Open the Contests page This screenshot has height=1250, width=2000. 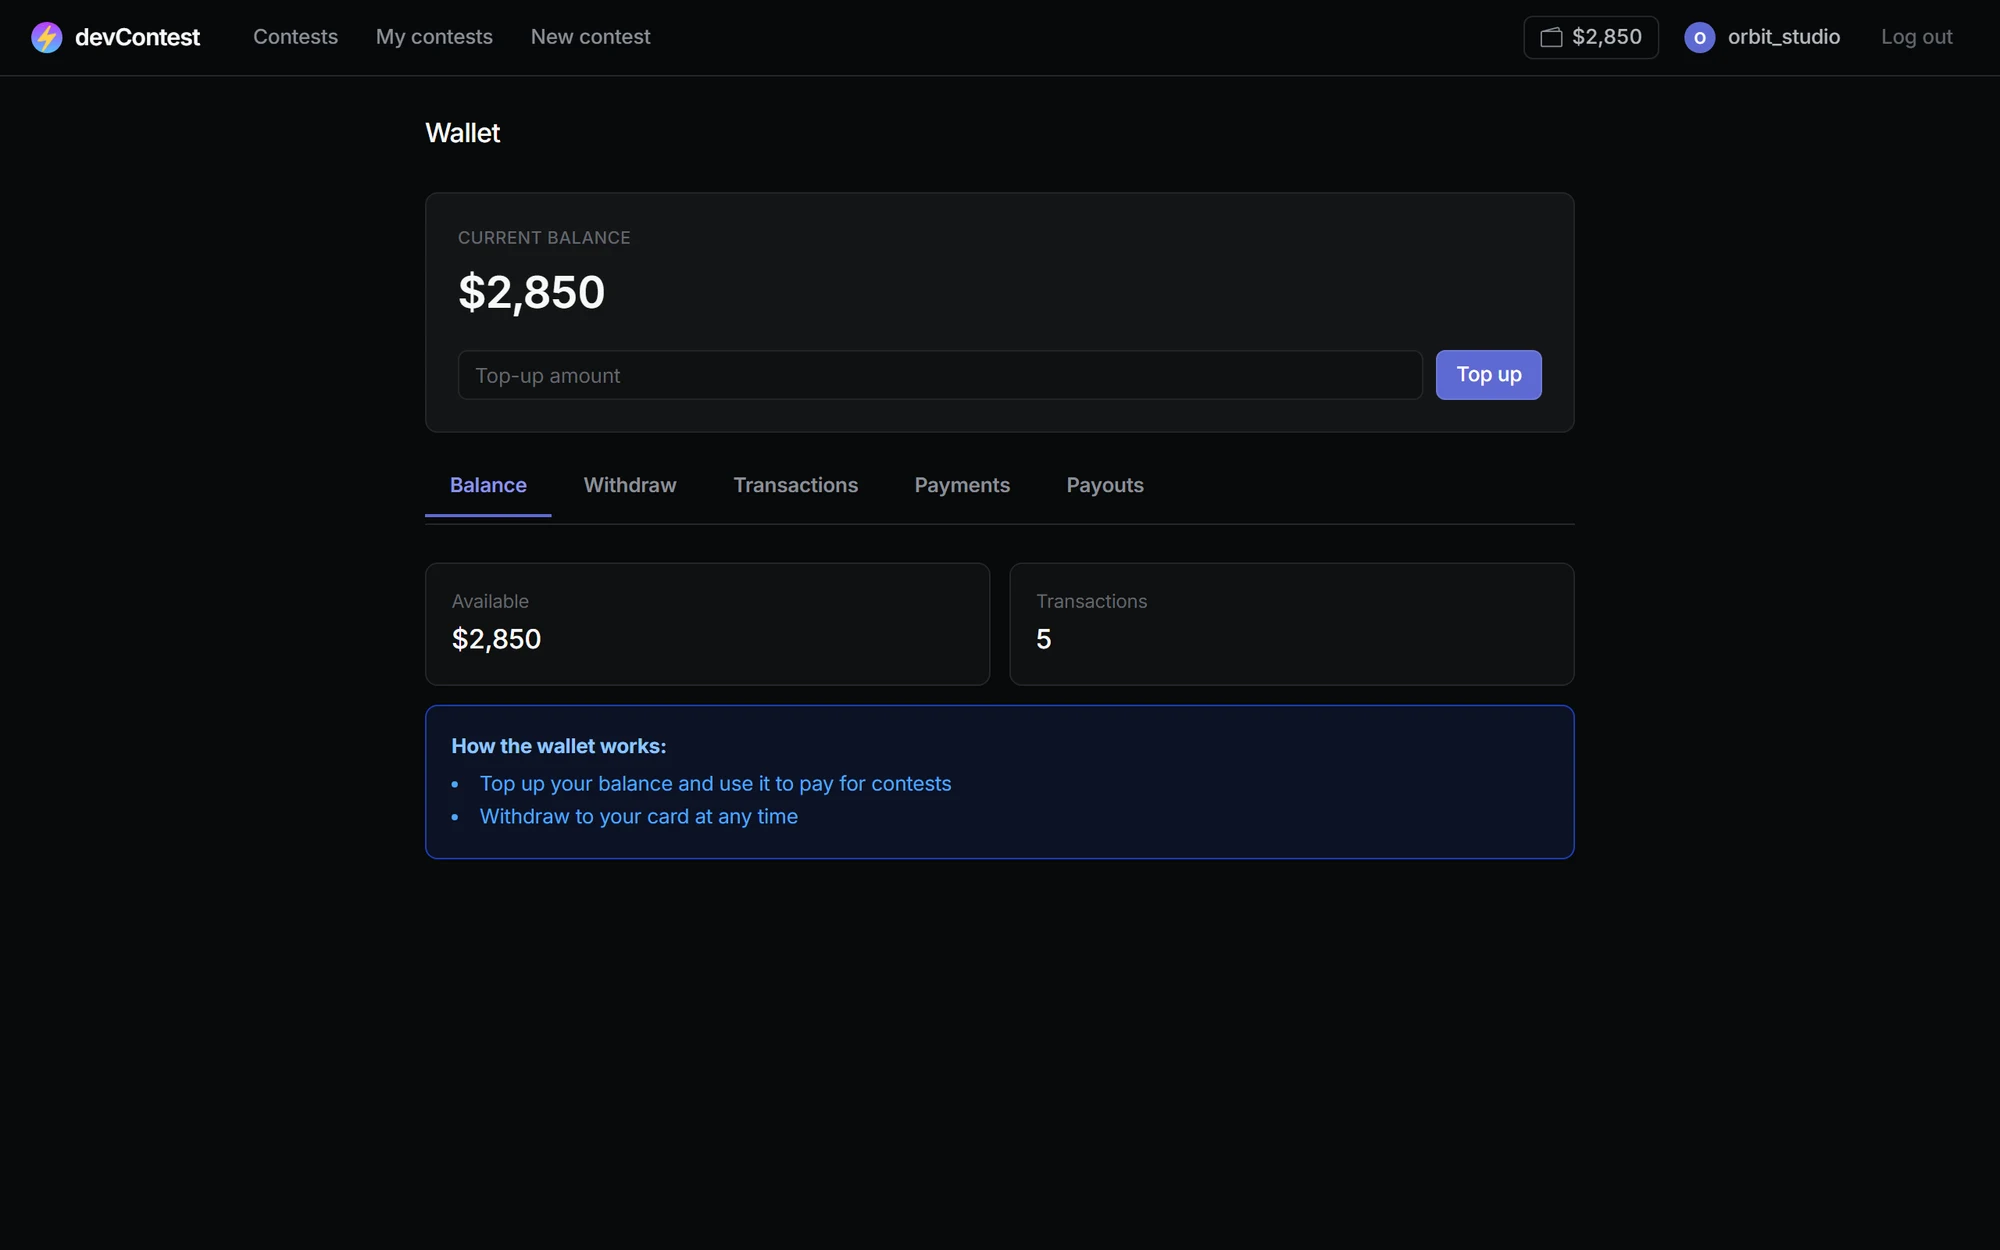click(x=295, y=37)
